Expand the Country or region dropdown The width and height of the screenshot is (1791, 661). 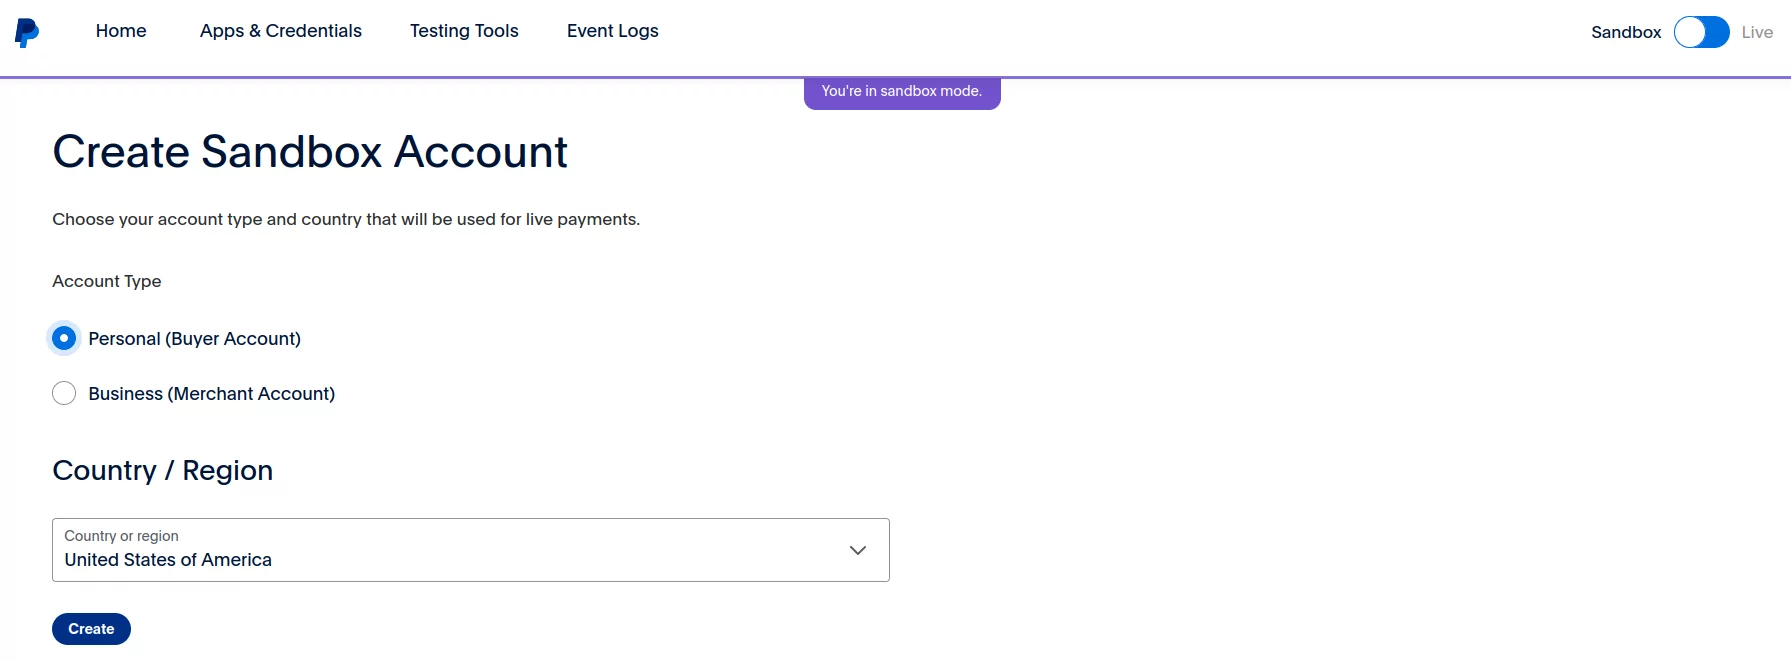pyautogui.click(x=471, y=550)
